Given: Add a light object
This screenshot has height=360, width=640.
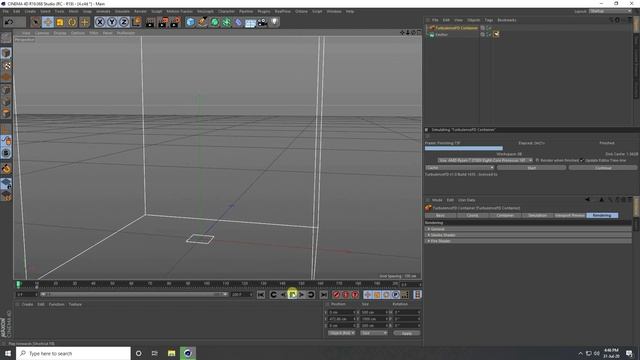Looking at the screenshot, I should tap(275, 22).
